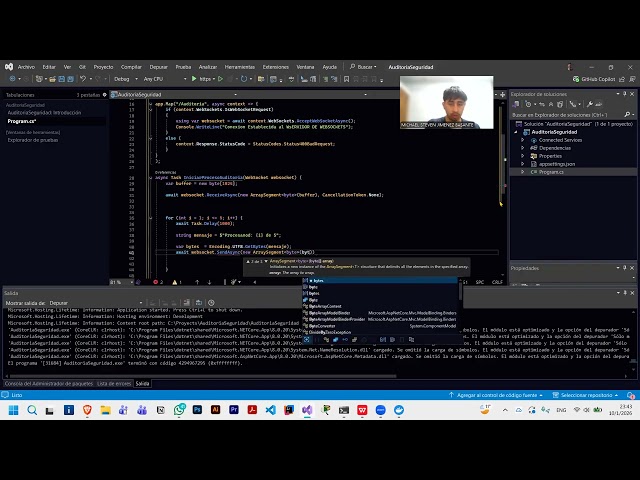The height and width of the screenshot is (480, 640).
Task: Click Agregar al control de código fuente
Action: (496, 395)
